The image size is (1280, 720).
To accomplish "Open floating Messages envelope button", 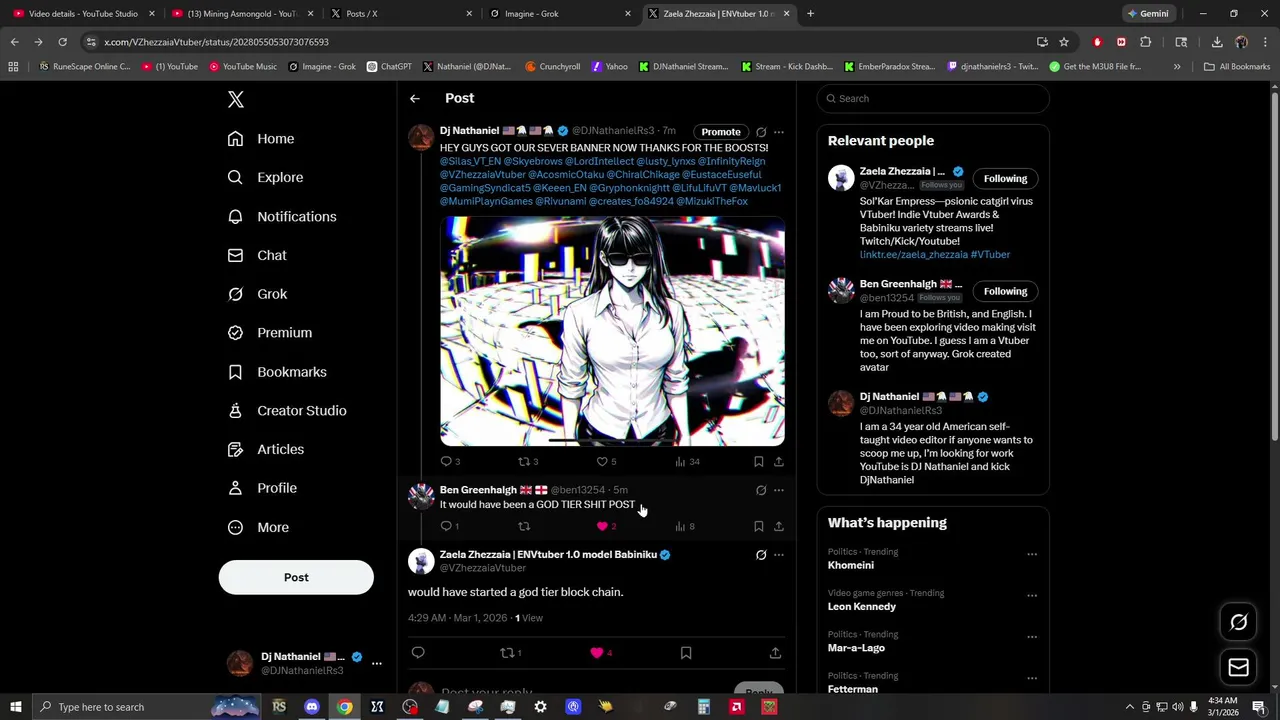I will click(1238, 667).
